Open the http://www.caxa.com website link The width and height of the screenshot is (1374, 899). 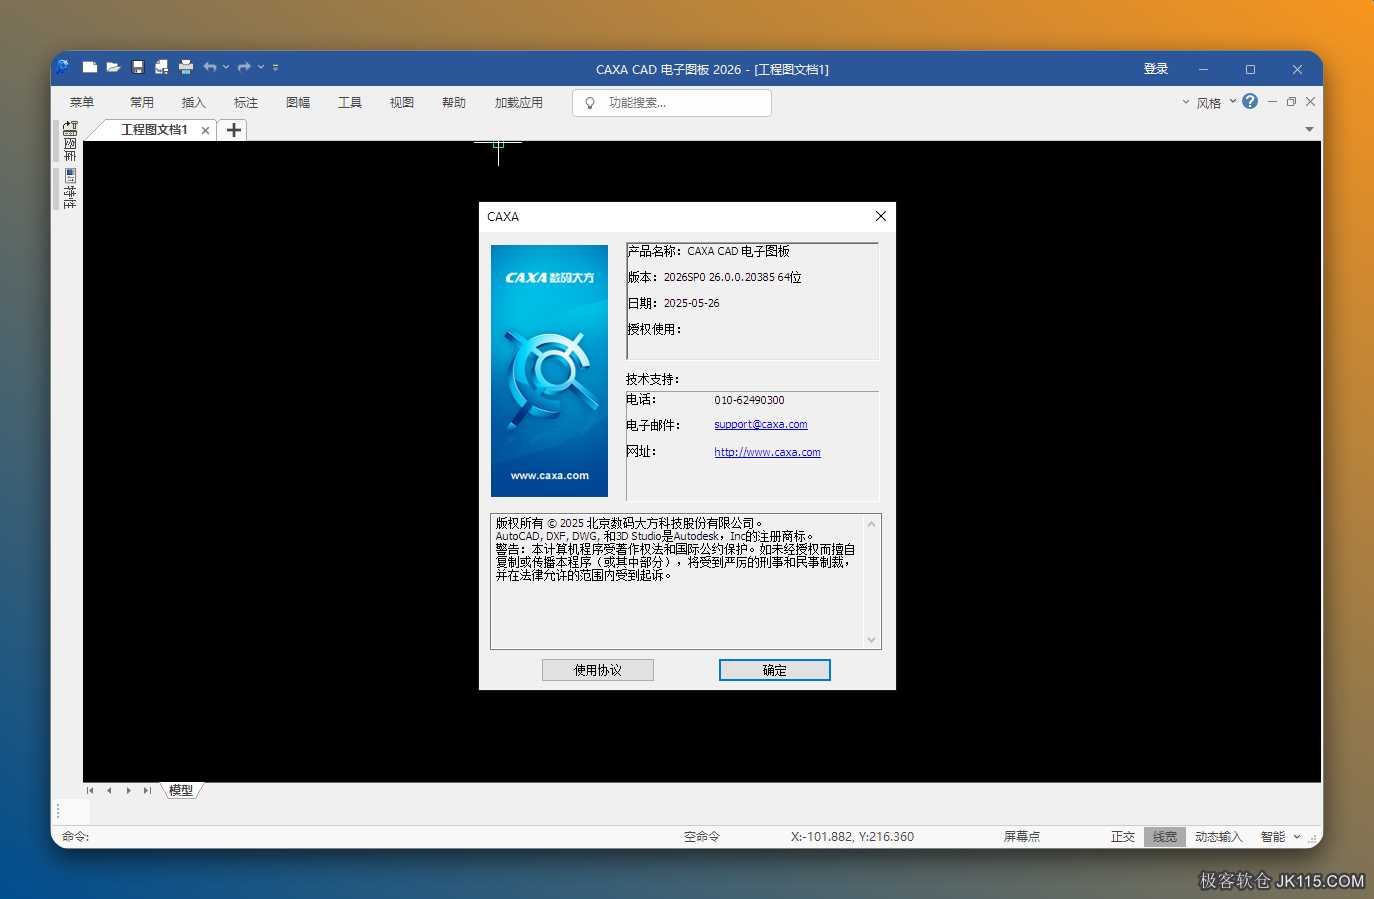click(767, 452)
